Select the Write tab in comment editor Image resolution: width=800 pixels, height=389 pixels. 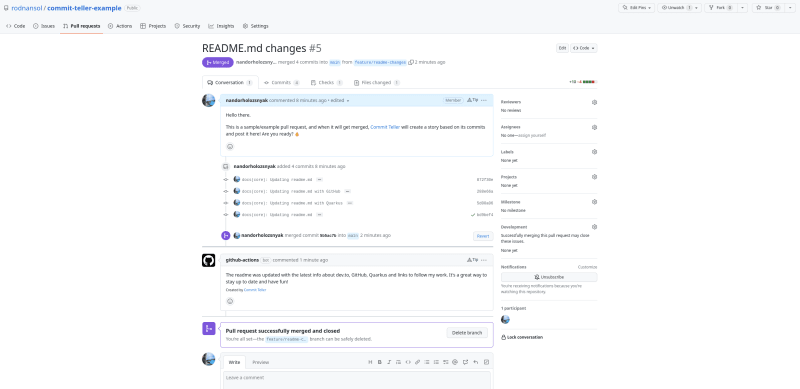click(x=234, y=362)
